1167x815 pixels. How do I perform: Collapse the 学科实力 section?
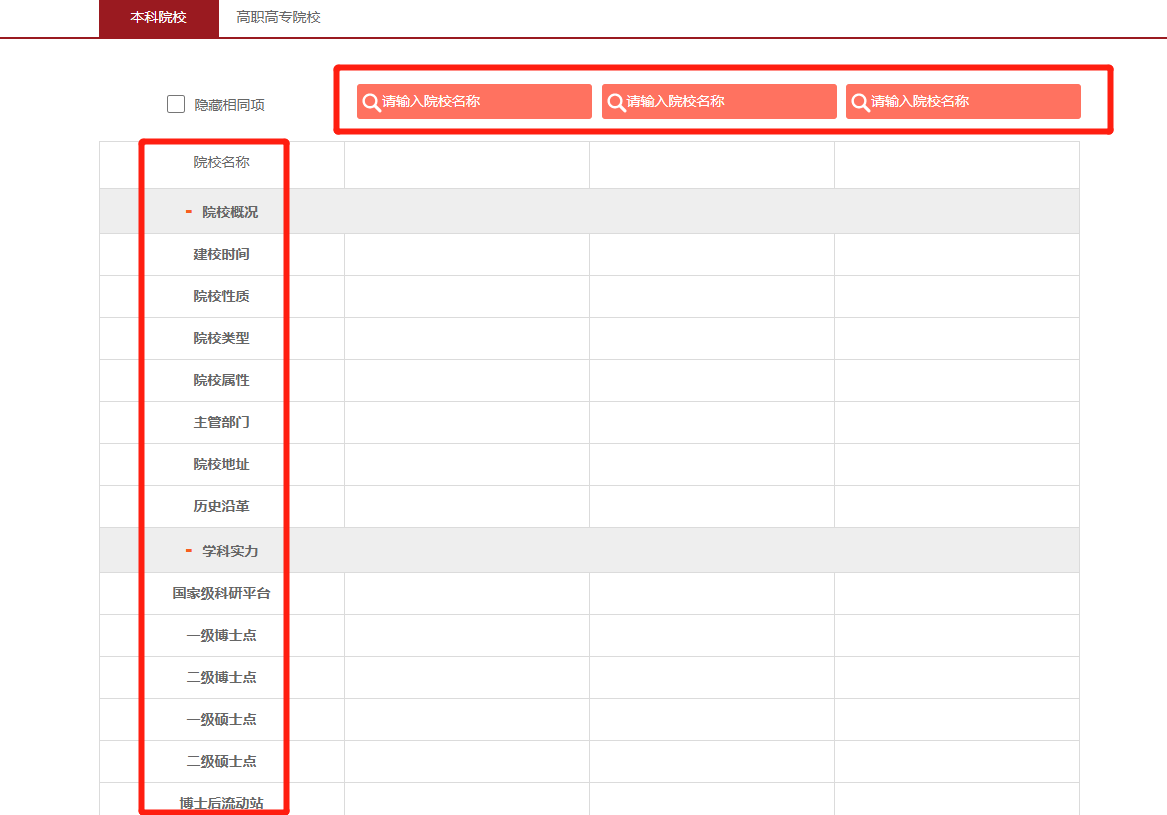pos(189,551)
